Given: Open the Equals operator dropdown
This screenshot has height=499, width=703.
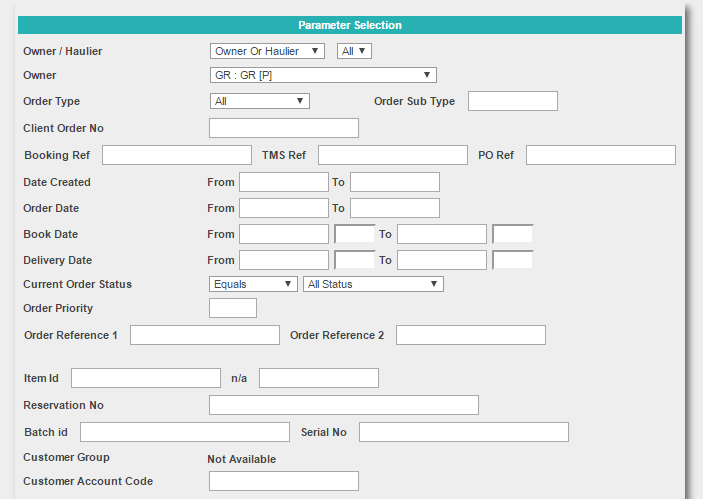Looking at the screenshot, I should coord(253,284).
